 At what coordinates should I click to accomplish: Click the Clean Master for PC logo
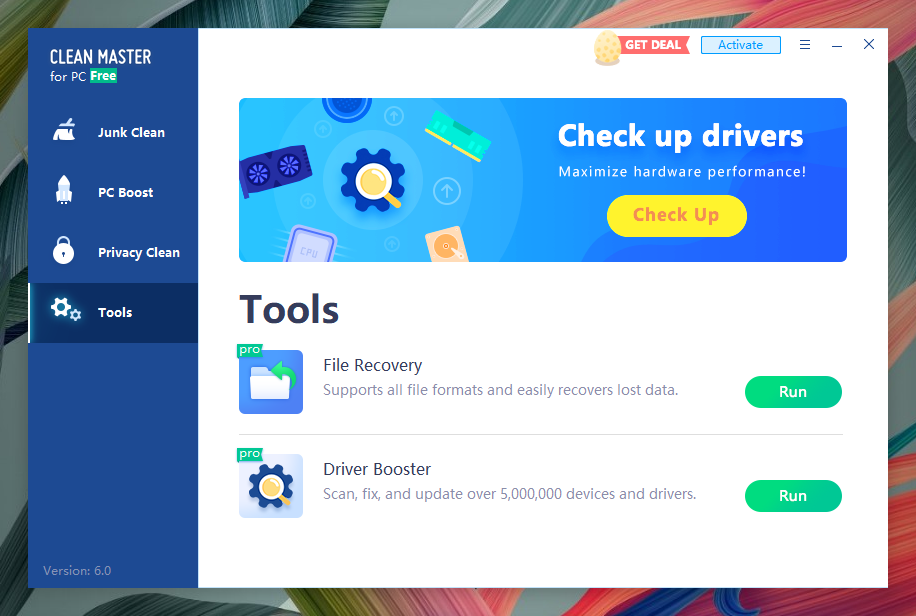point(100,65)
